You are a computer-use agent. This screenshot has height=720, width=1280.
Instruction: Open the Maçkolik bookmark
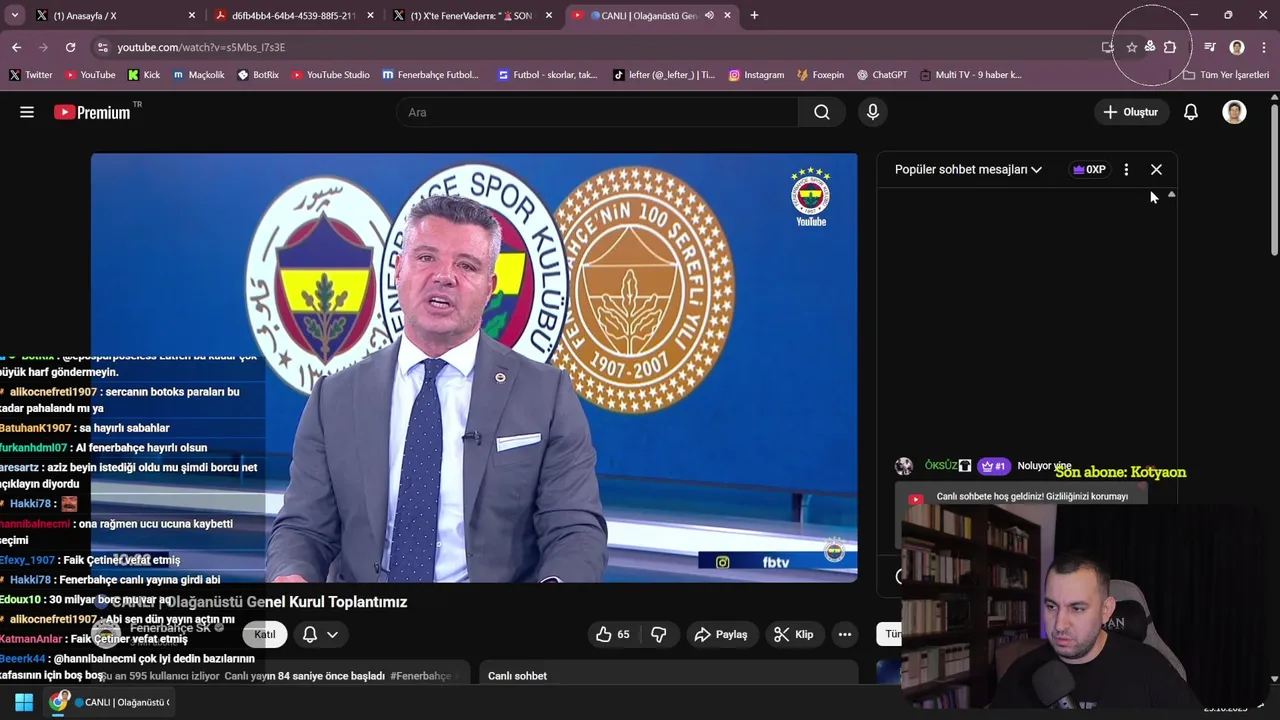[x=199, y=75]
